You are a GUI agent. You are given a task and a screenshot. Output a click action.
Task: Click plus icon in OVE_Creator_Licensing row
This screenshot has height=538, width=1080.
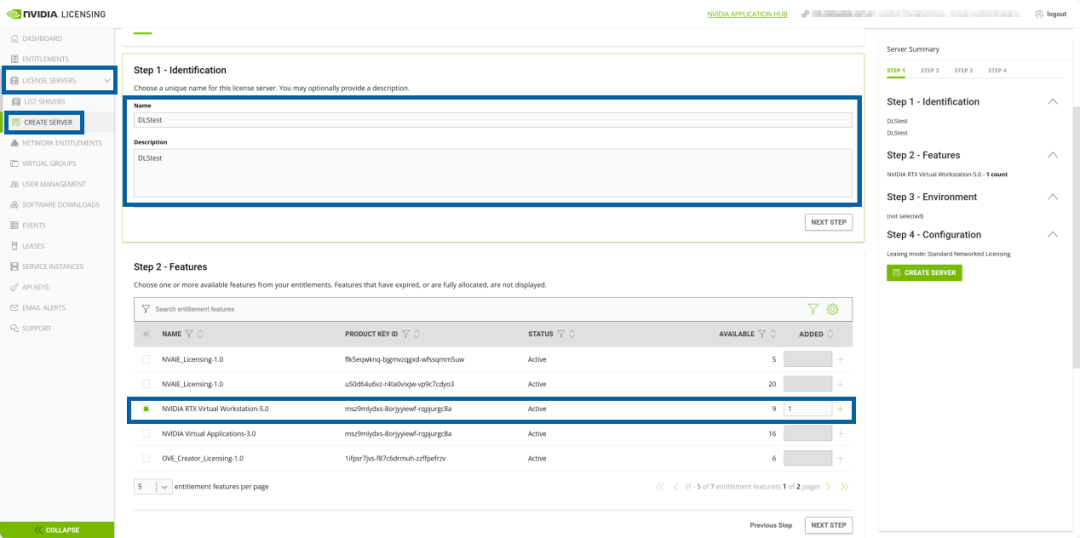click(x=840, y=458)
